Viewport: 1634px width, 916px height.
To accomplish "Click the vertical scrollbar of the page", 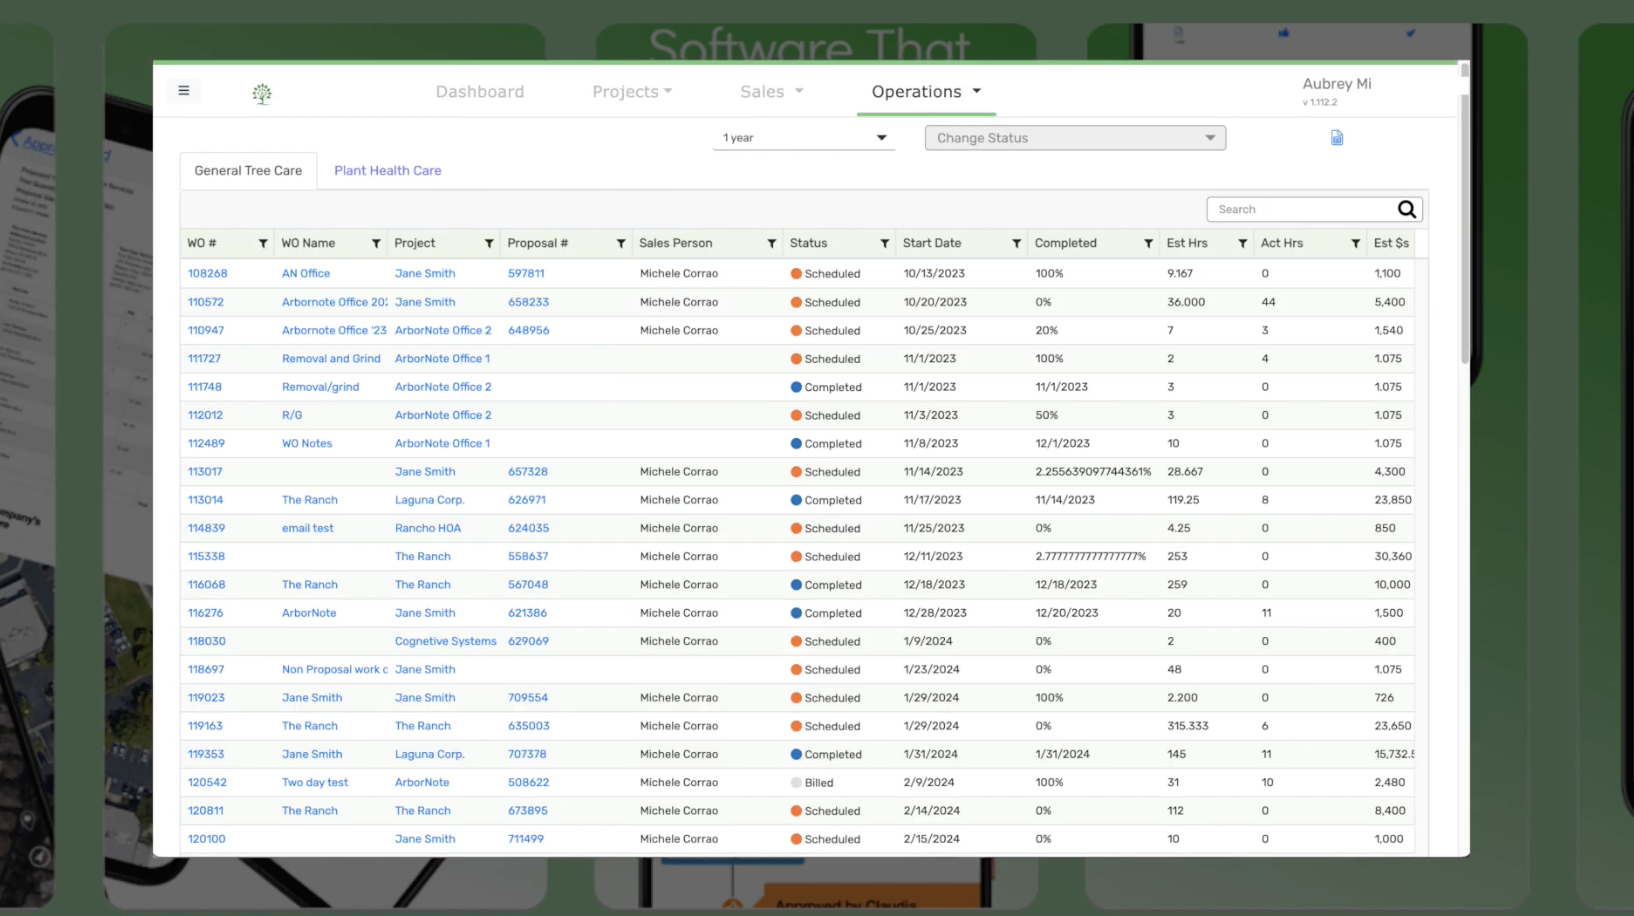I will tap(1465, 228).
